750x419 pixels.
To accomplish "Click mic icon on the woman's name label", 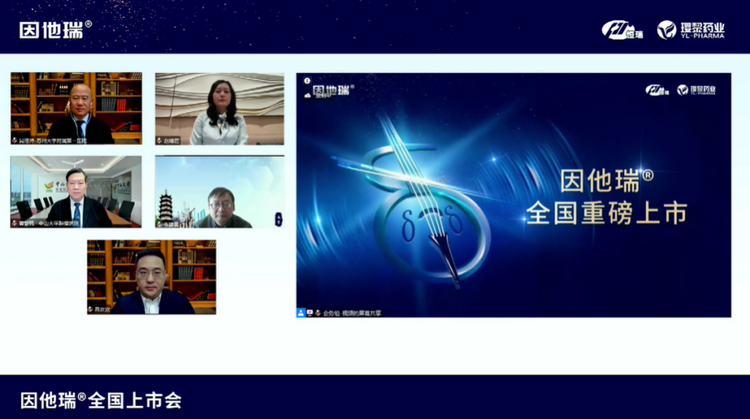I will tap(159, 141).
